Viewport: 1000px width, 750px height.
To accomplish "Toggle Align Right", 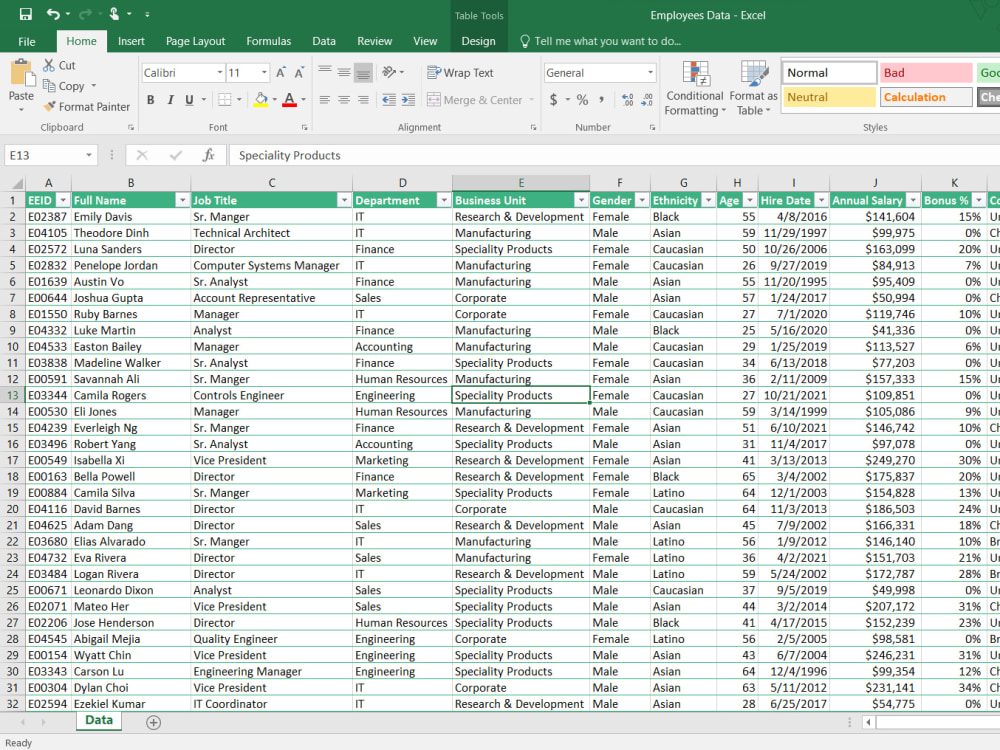I will 364,99.
